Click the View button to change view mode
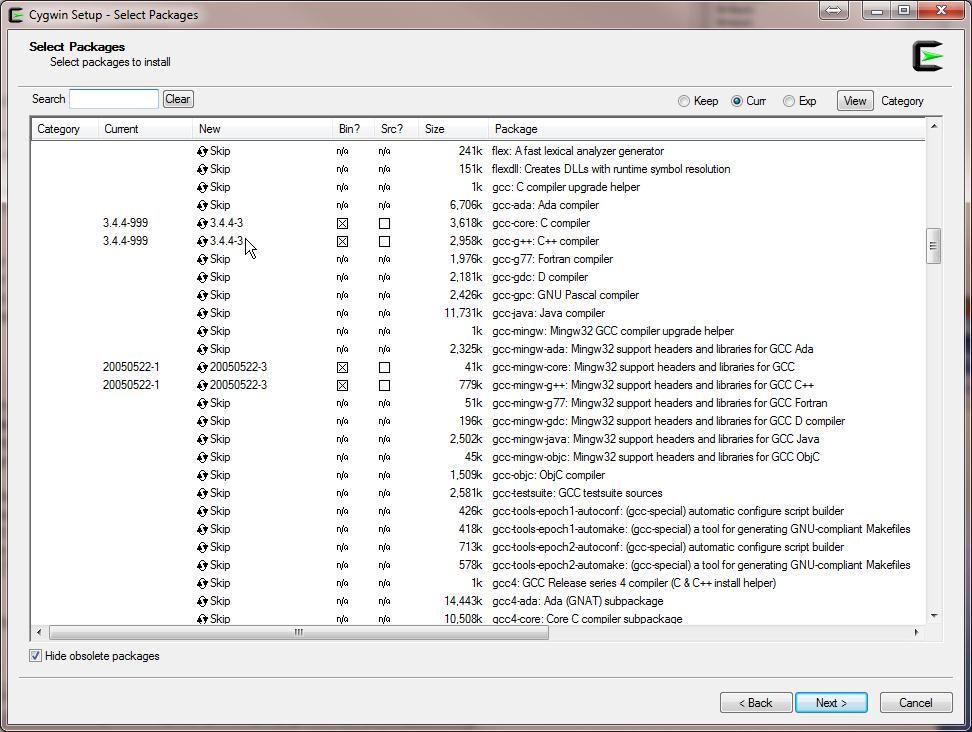This screenshot has width=972, height=732. tap(855, 100)
